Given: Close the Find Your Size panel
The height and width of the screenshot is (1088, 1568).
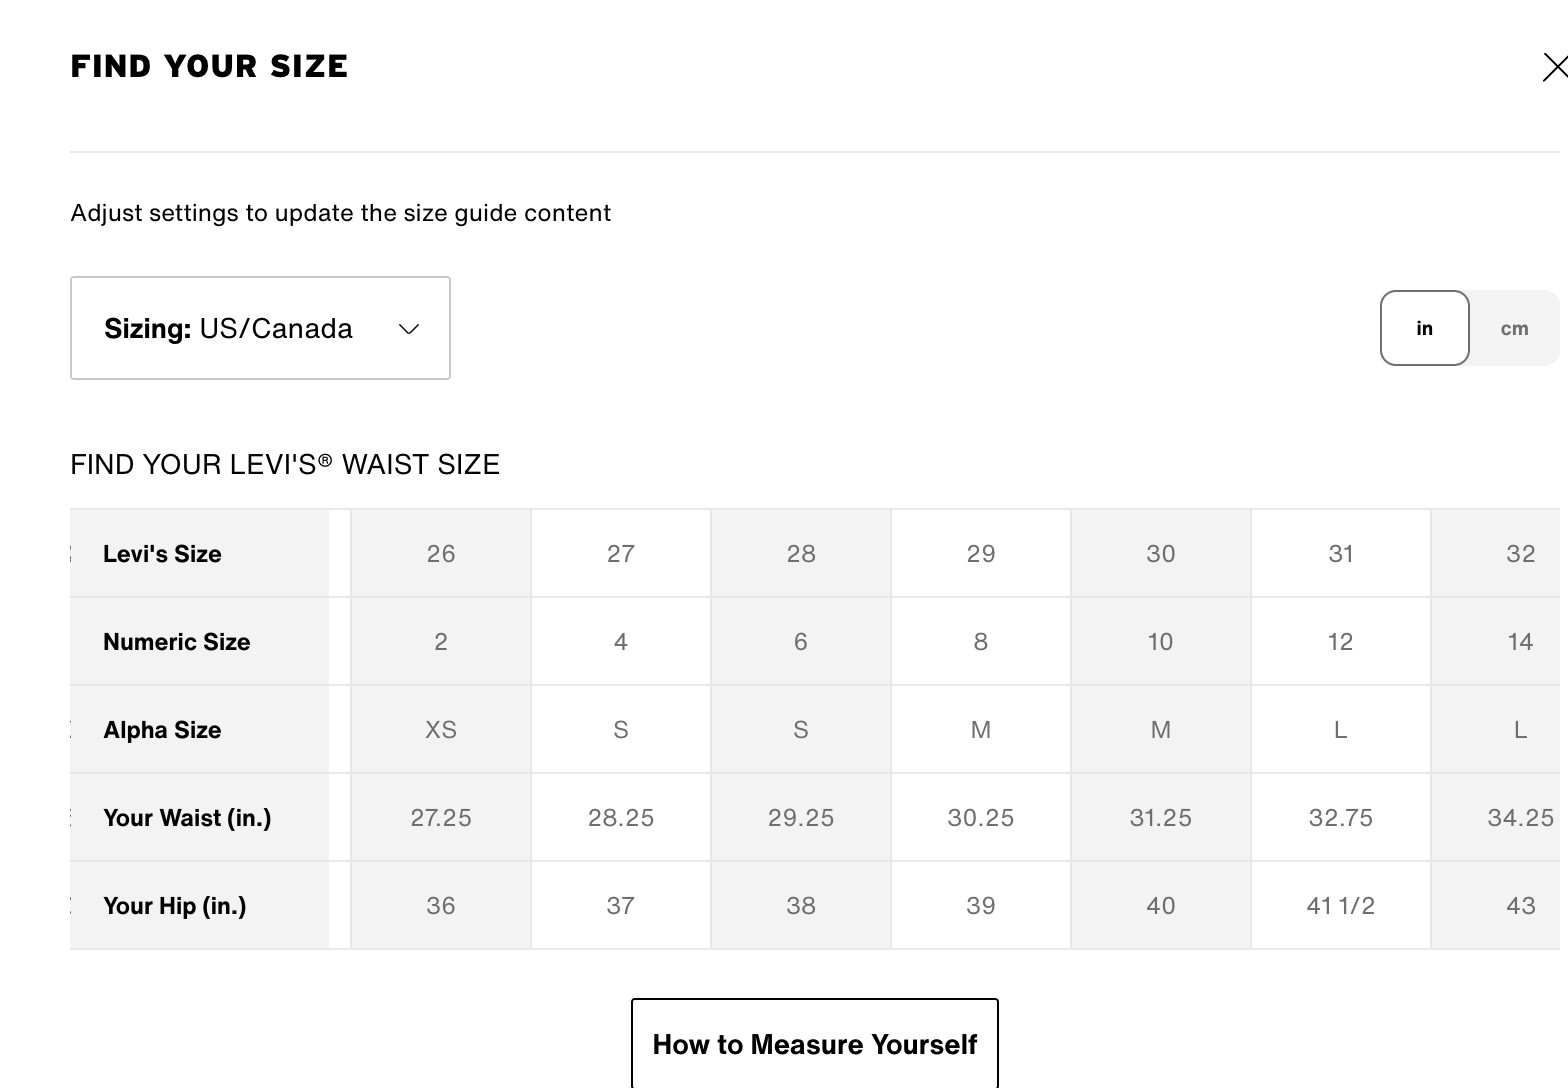Looking at the screenshot, I should [x=1554, y=68].
